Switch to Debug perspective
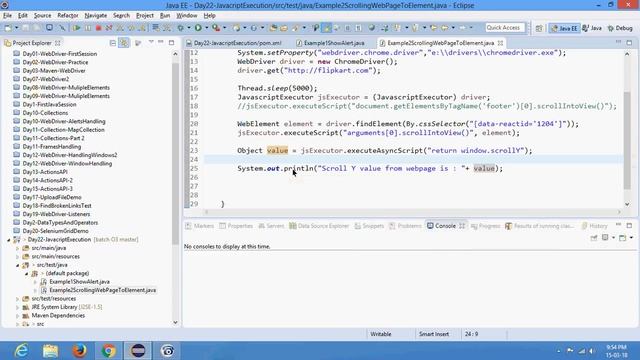640x360 pixels. 620,28
